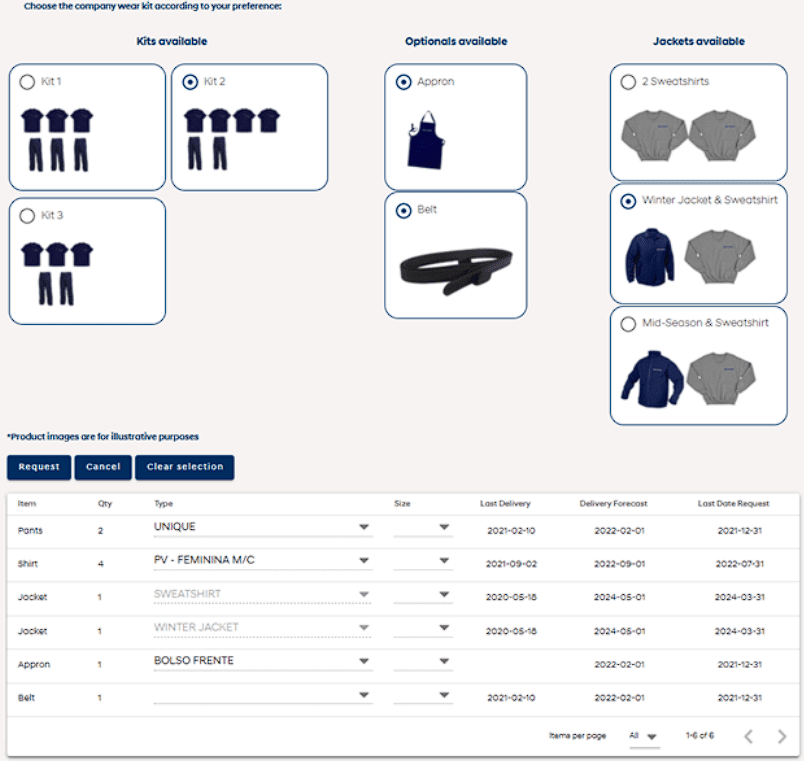This screenshot has height=761, width=804.
Task: Select the 2 Sweatshirts radio option
Action: (x=628, y=82)
